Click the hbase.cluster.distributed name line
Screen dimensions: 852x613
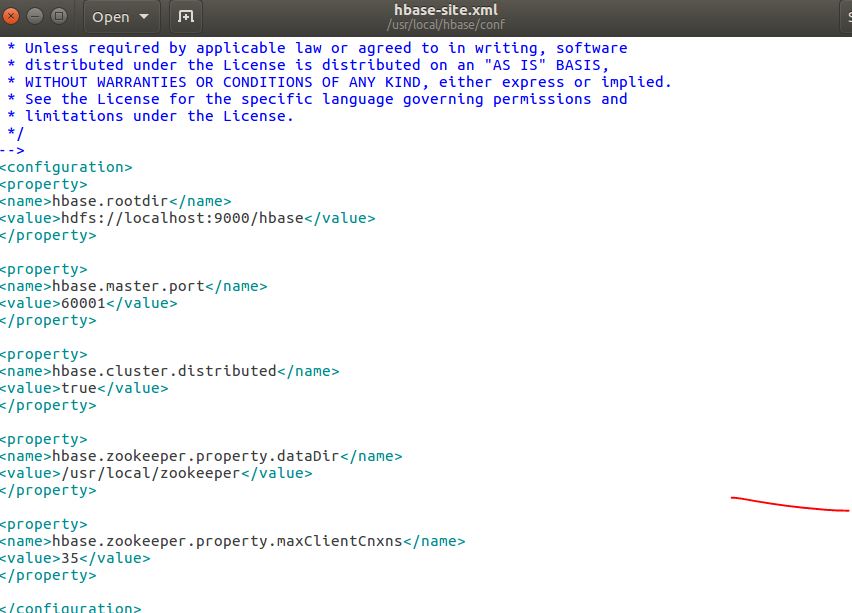170,371
